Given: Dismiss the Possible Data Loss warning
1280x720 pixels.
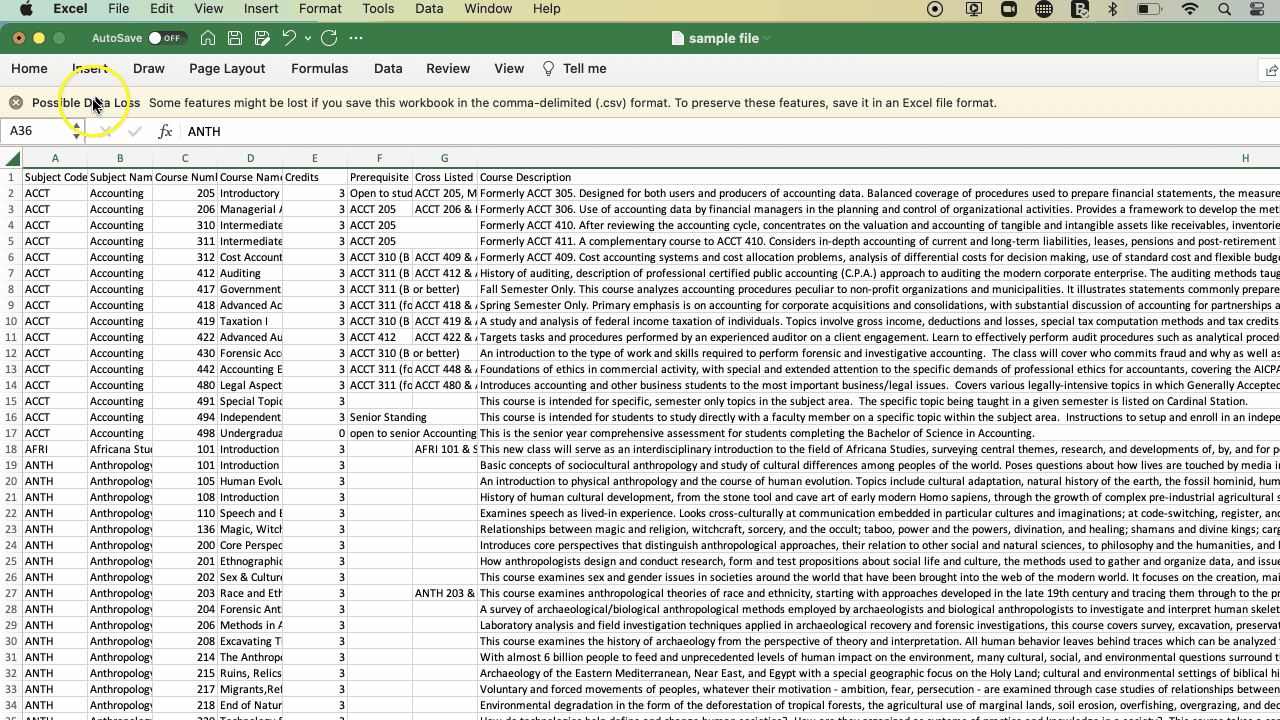Looking at the screenshot, I should click(16, 102).
